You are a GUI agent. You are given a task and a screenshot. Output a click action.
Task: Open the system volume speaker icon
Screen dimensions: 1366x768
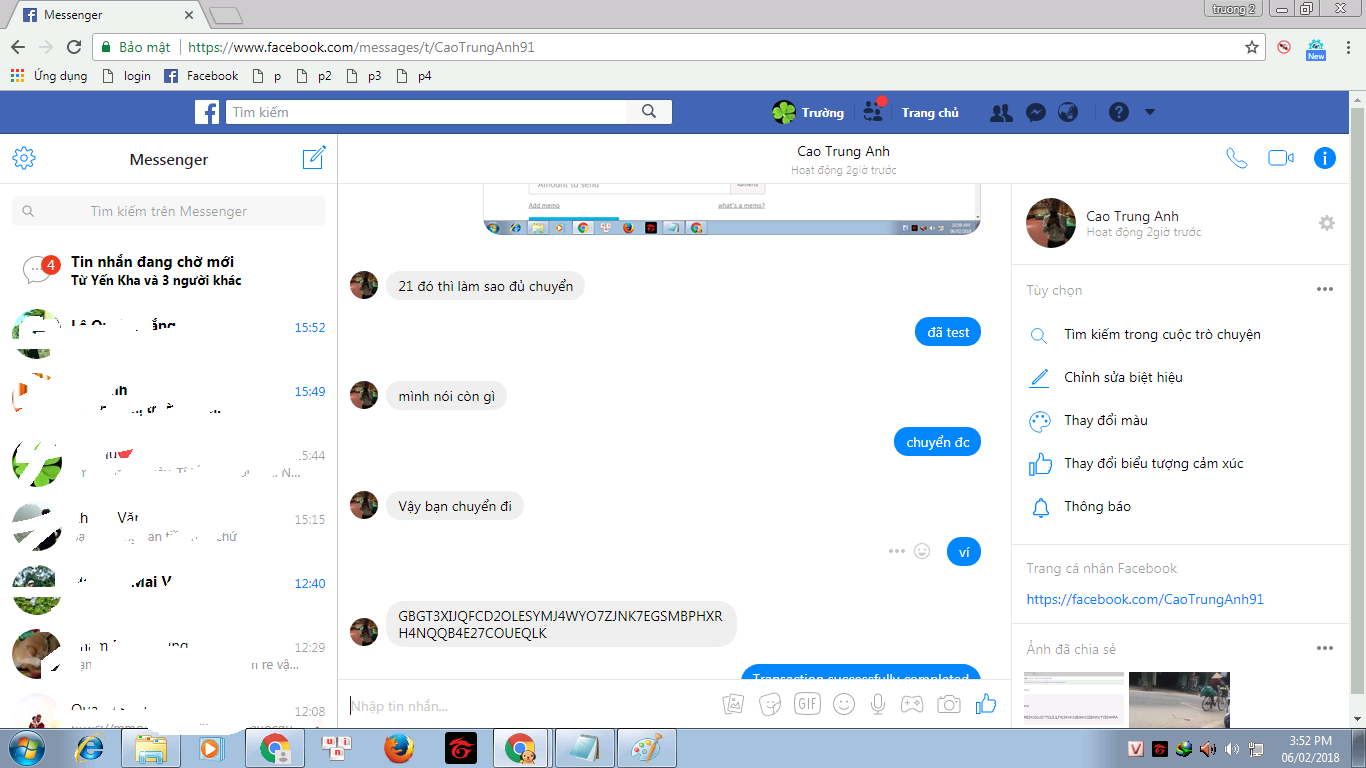pyautogui.click(x=1231, y=748)
